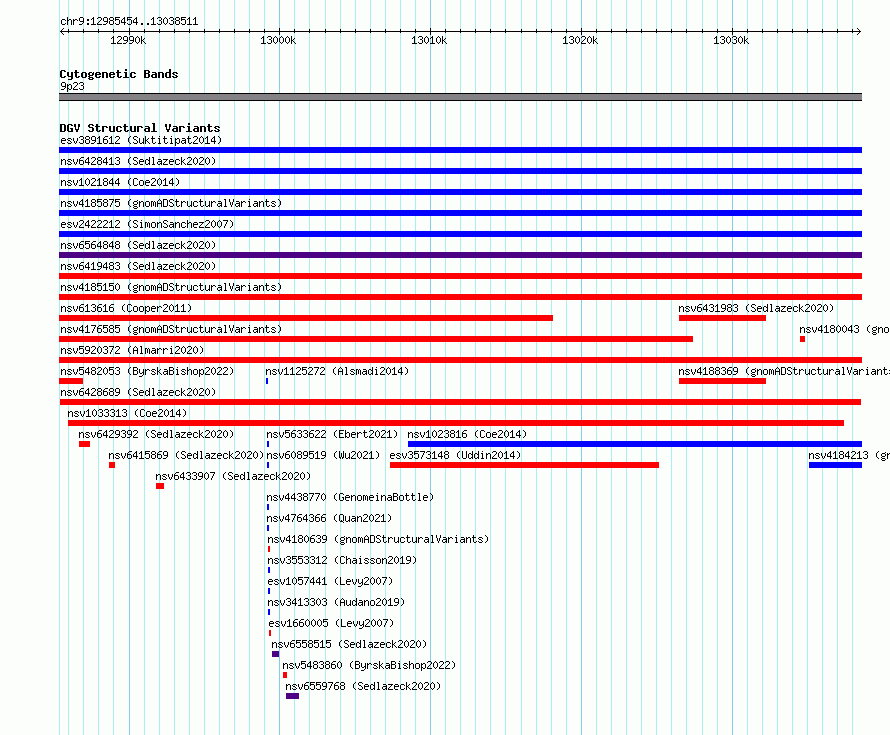Click short red bar under nsv5482053
This screenshot has width=890, height=735.
(71, 381)
